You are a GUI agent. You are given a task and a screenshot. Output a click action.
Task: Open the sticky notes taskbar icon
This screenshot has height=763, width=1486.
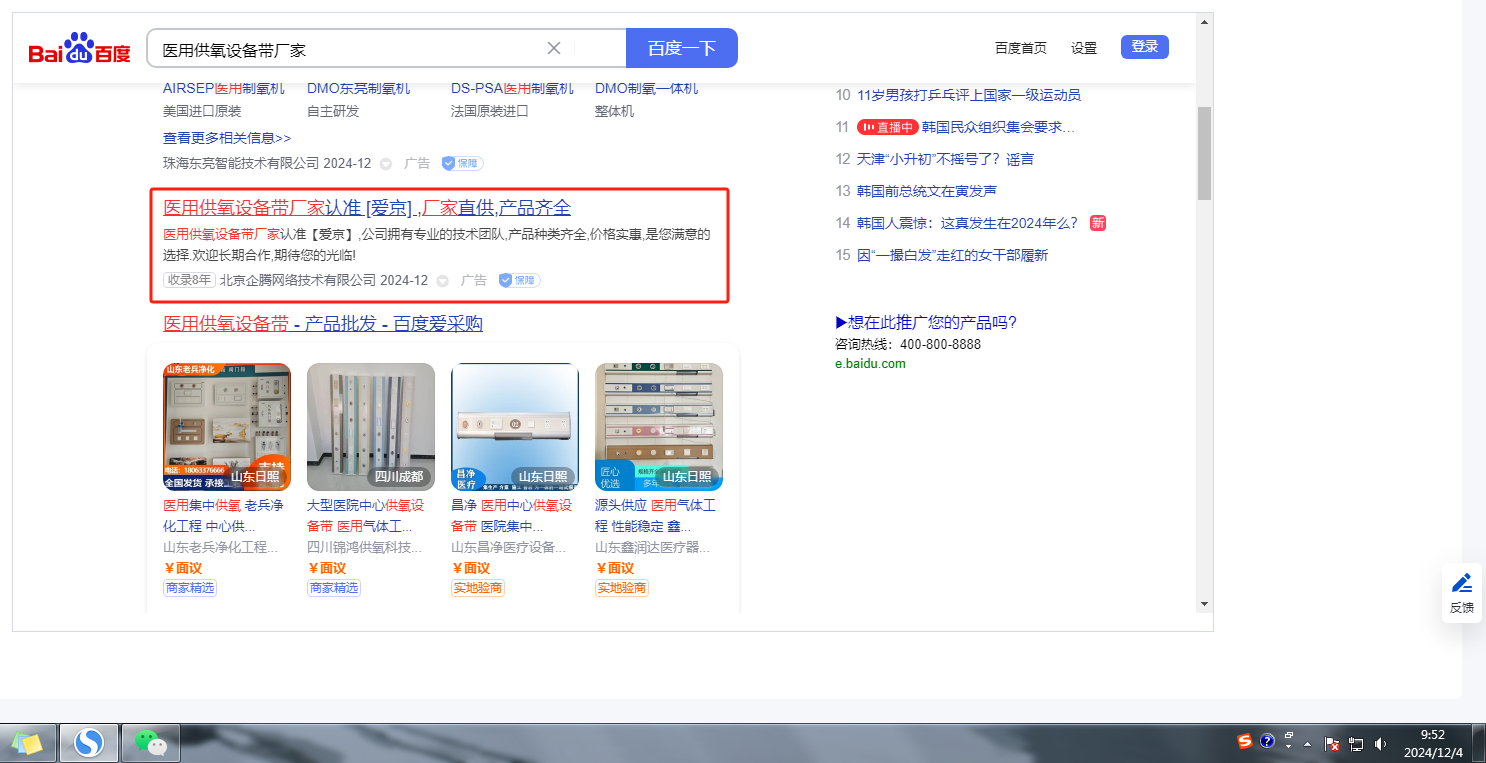tap(27, 743)
